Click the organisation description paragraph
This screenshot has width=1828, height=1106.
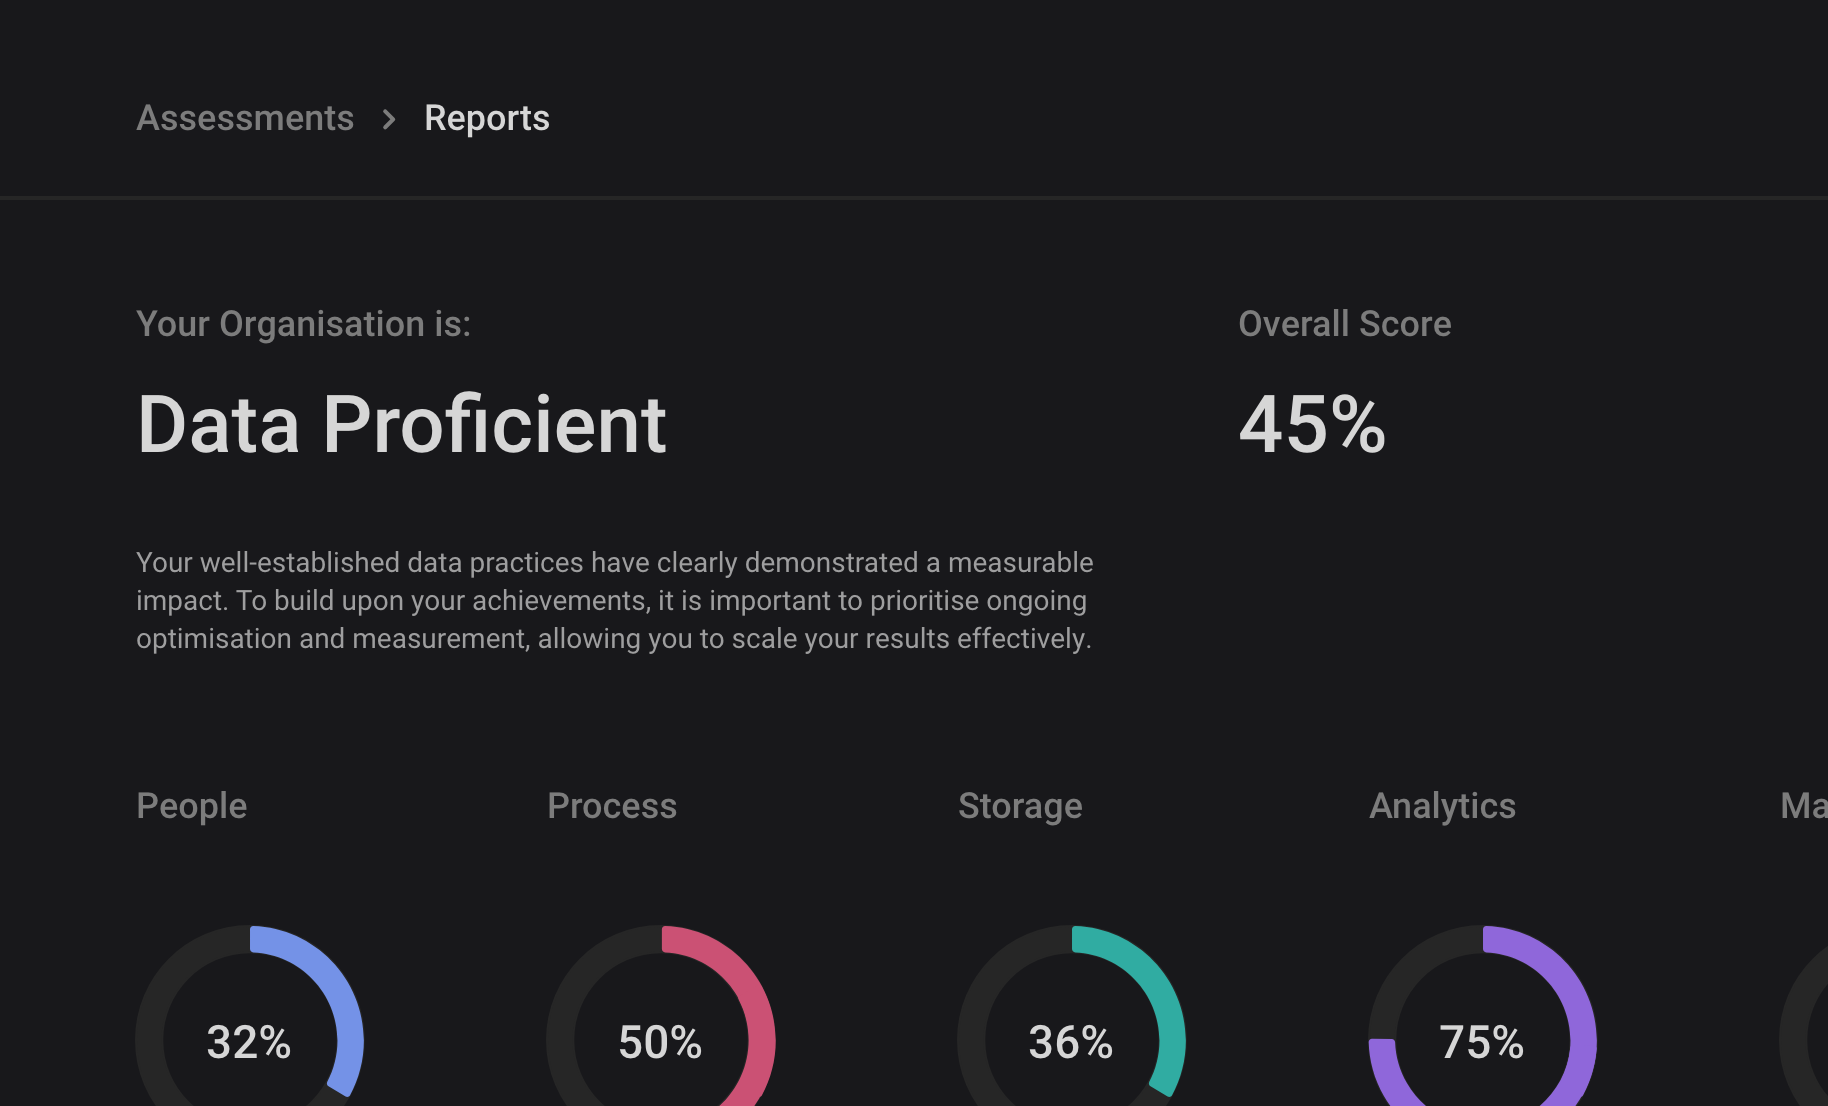pos(615,600)
